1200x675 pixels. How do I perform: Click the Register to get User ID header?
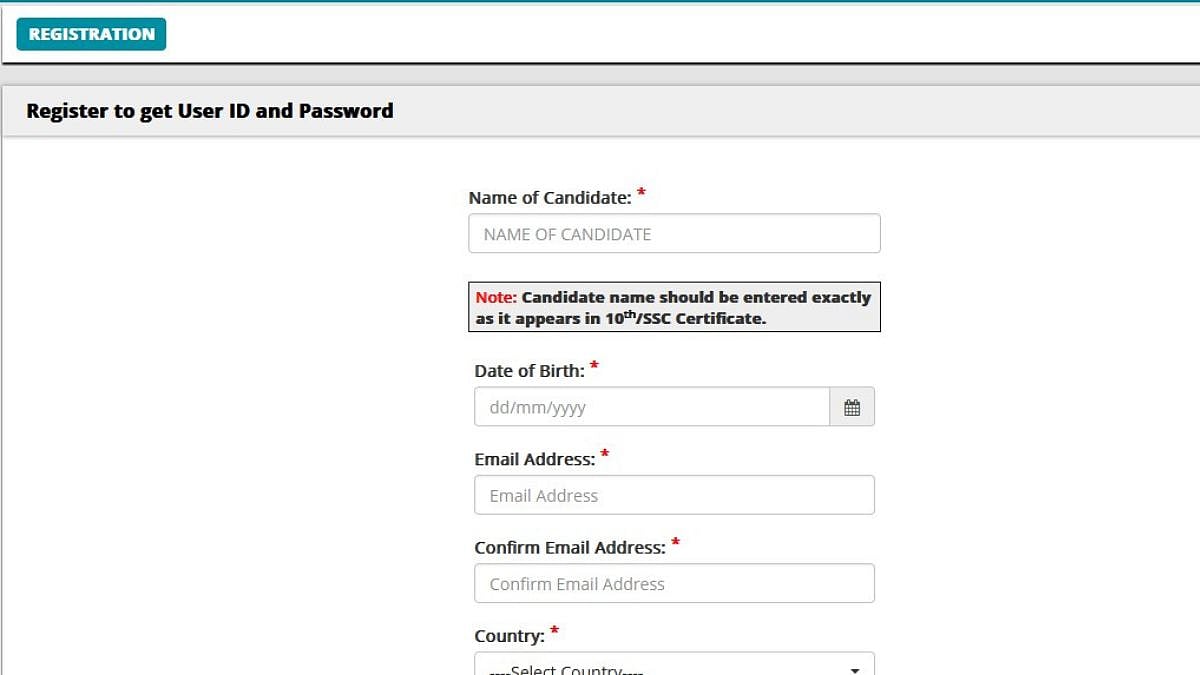tap(210, 111)
